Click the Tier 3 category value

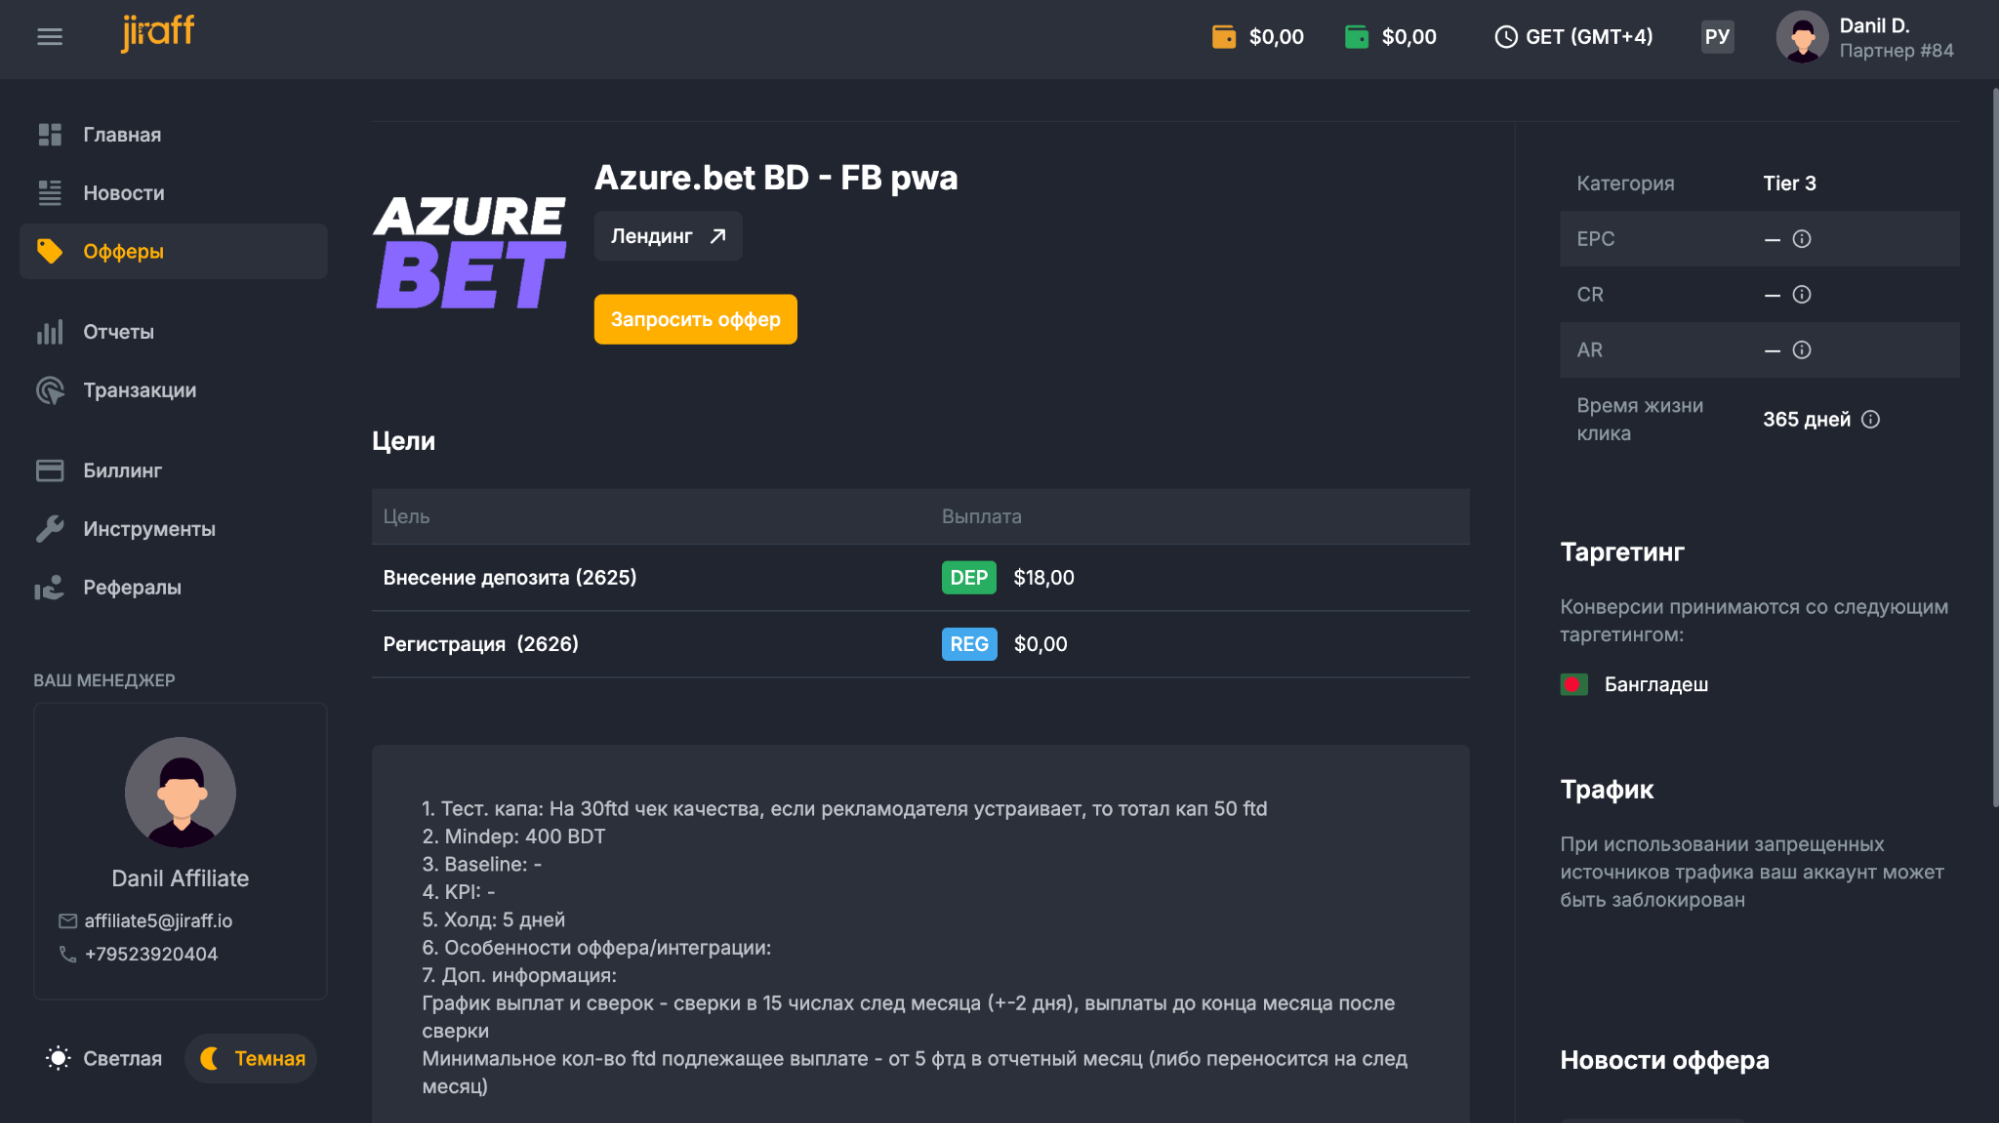tap(1789, 183)
